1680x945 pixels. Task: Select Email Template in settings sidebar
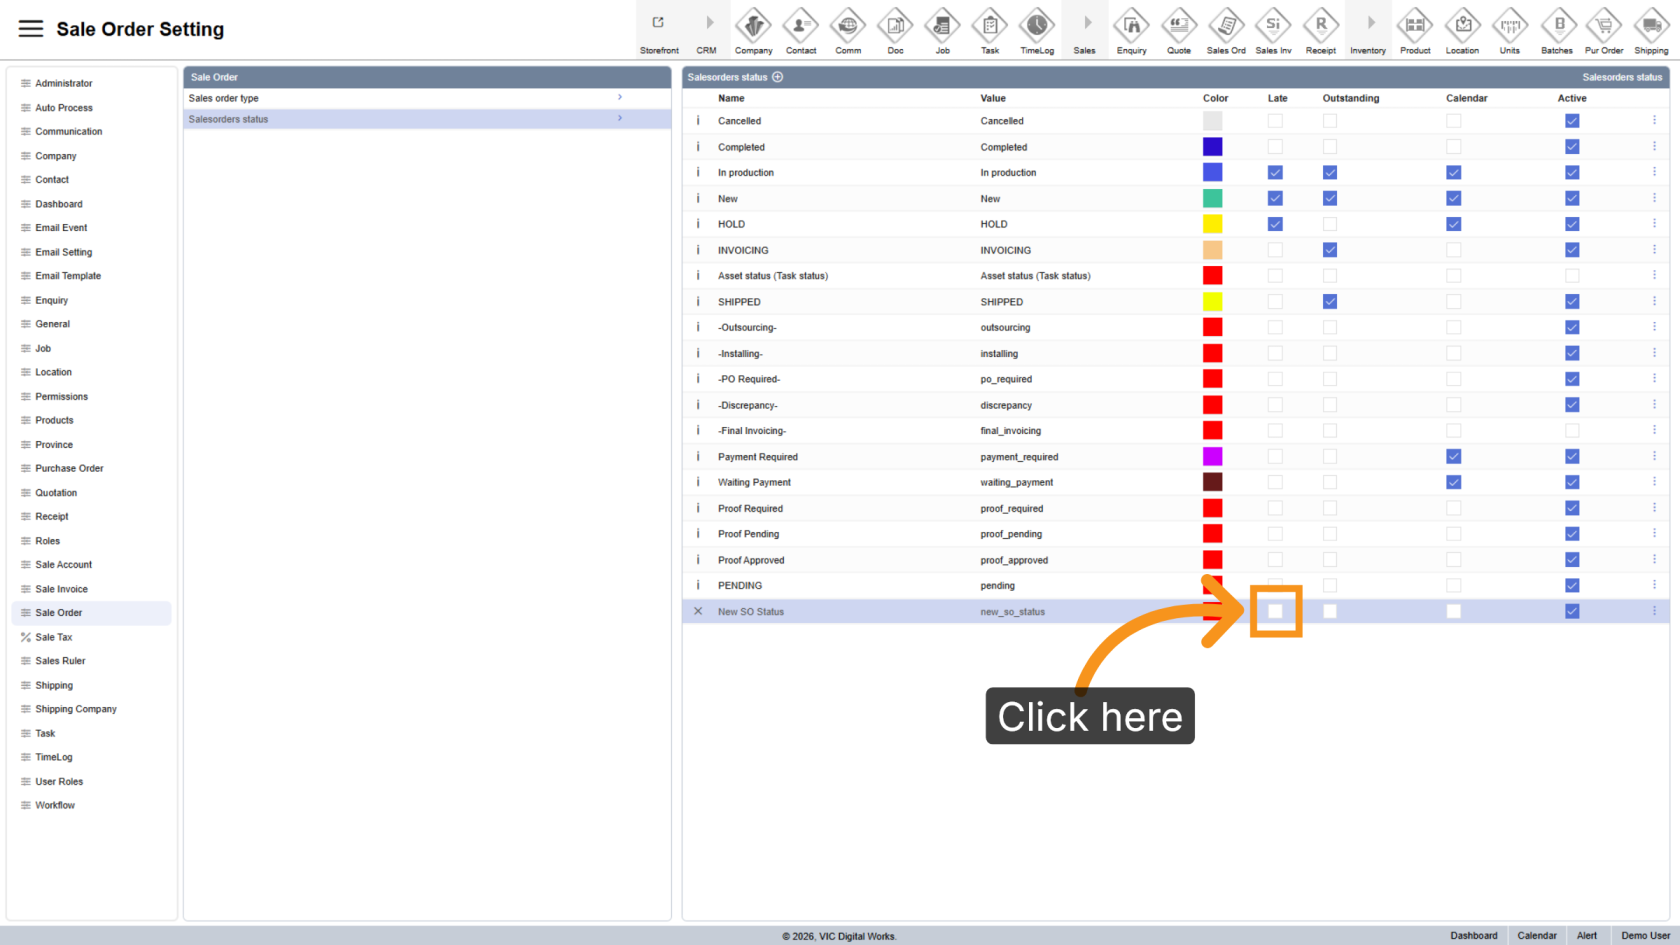(x=68, y=276)
